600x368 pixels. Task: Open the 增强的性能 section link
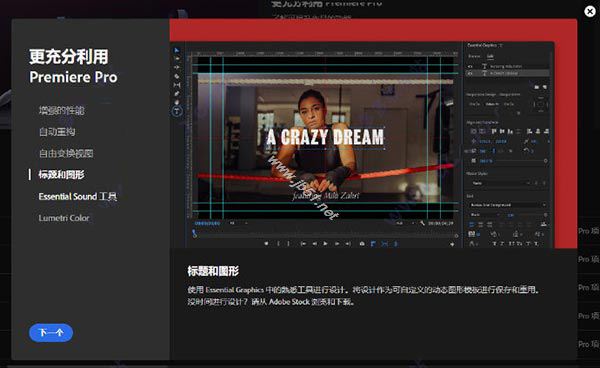tap(61, 111)
